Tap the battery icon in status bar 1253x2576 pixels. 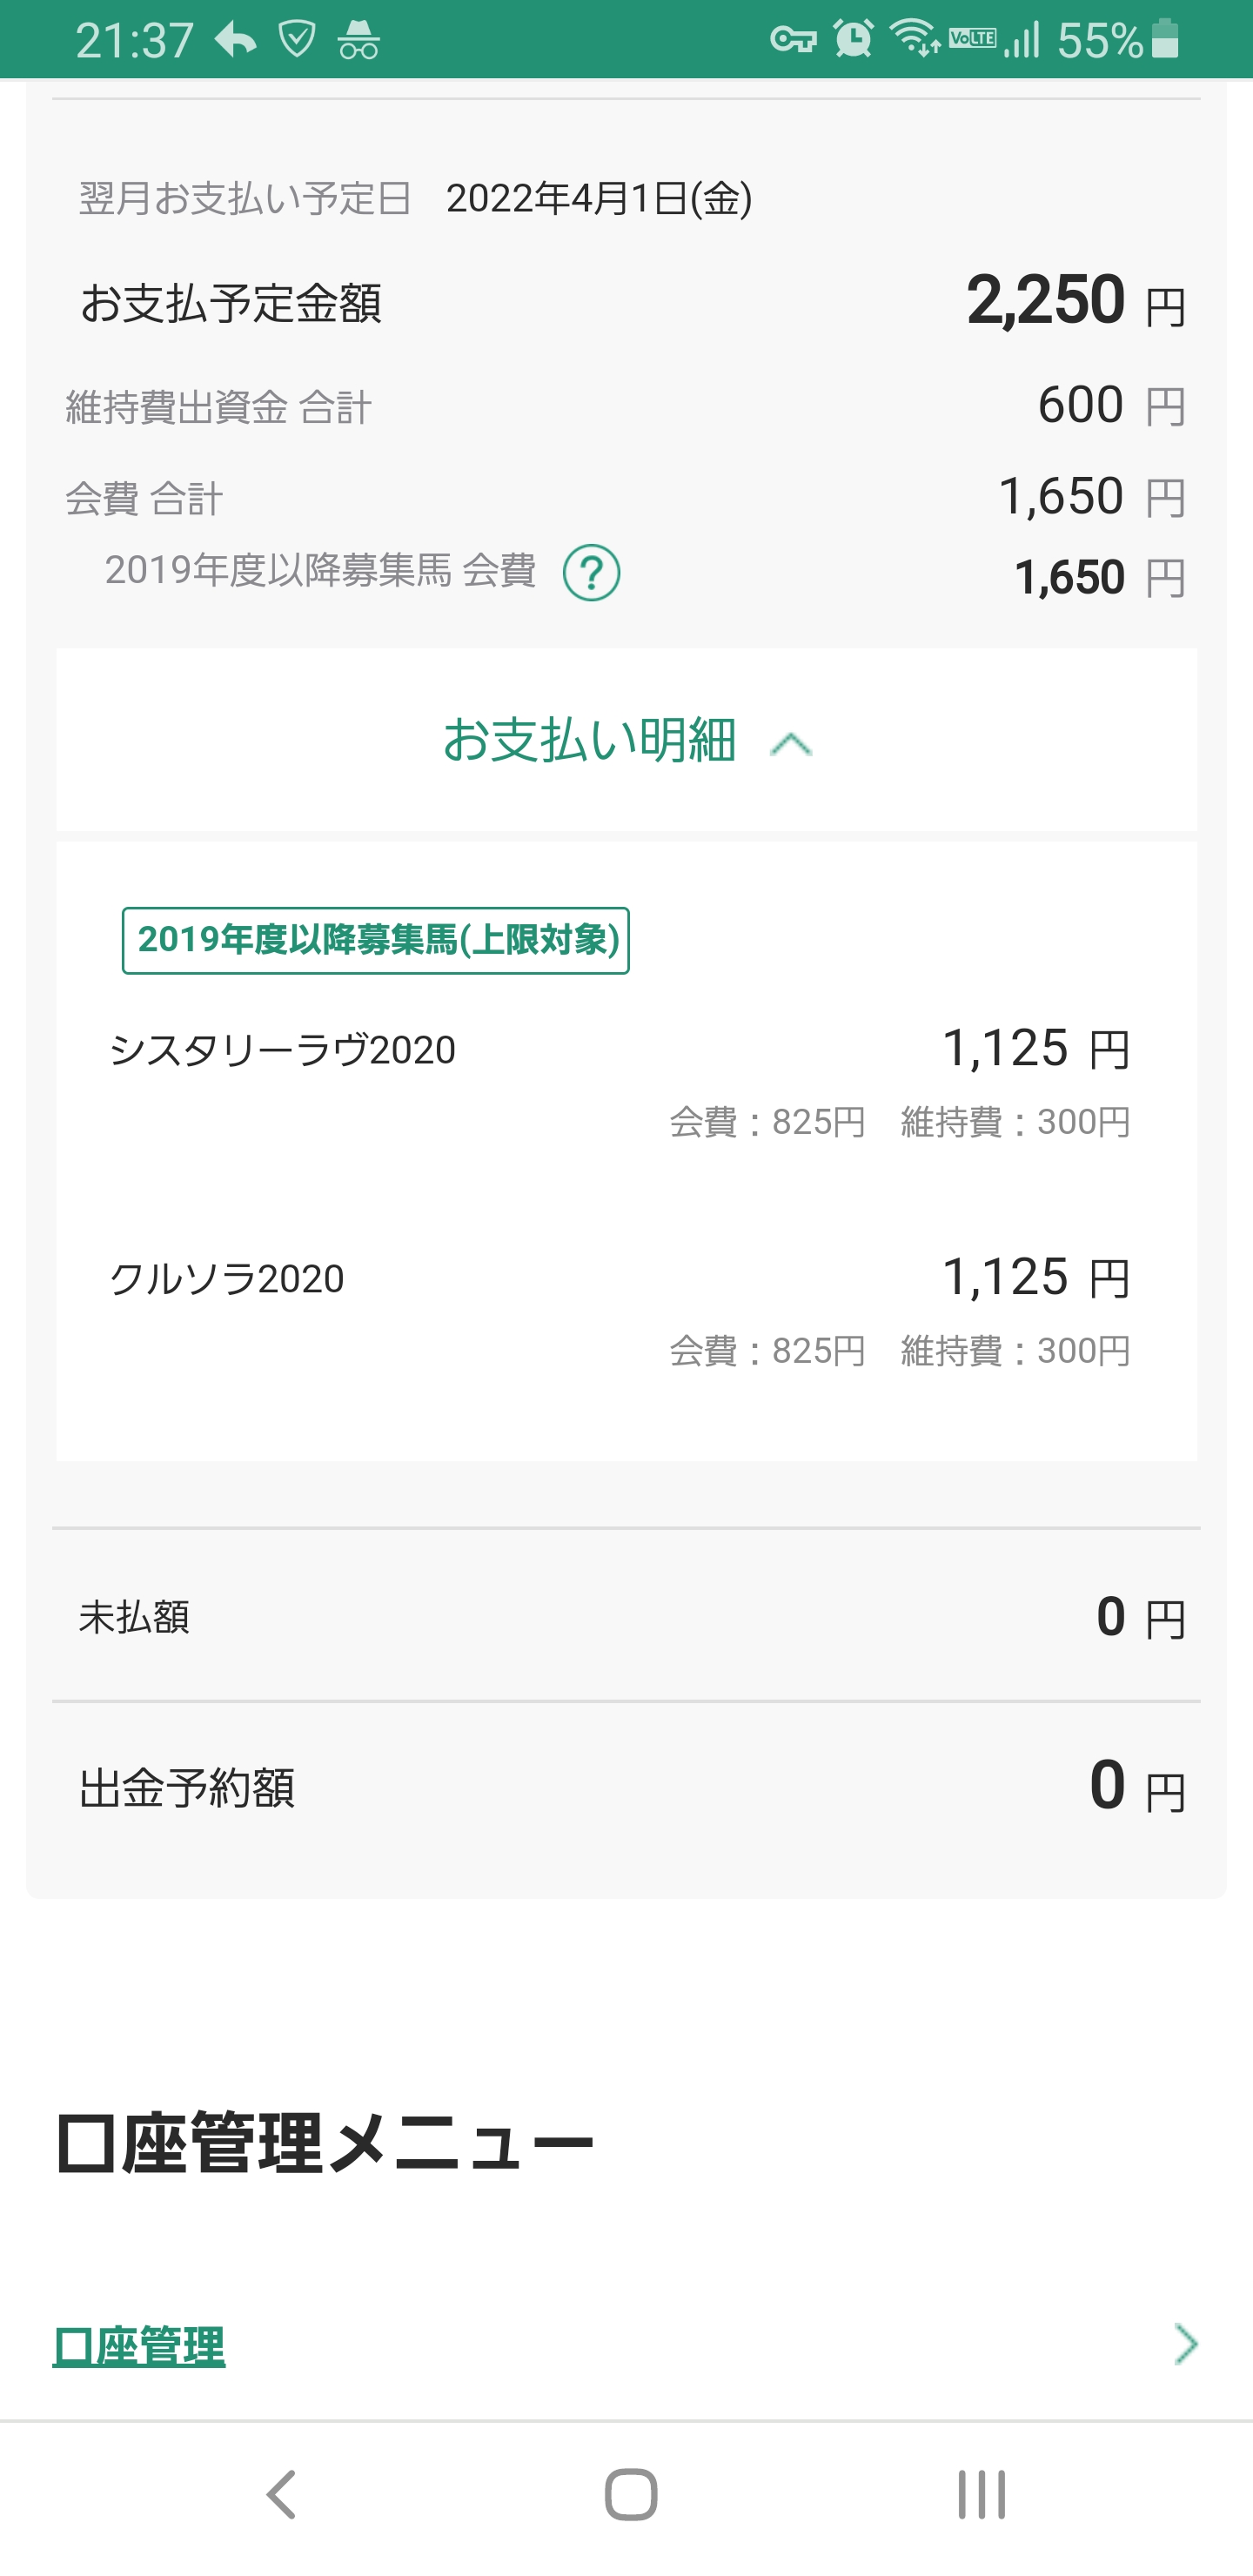(x=1166, y=40)
